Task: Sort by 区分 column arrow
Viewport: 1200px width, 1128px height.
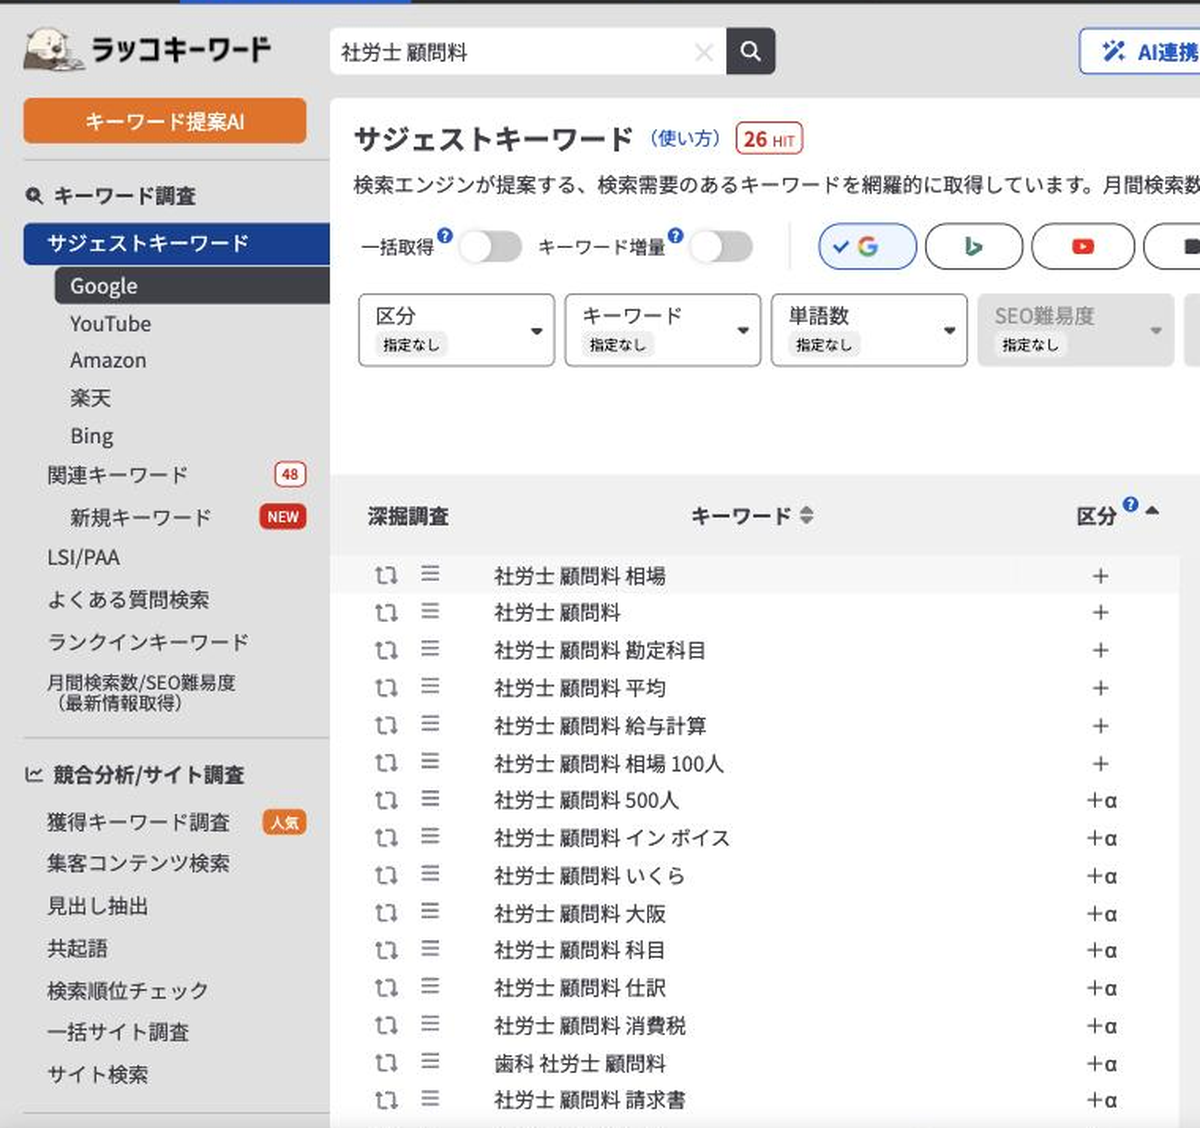Action: click(1152, 511)
